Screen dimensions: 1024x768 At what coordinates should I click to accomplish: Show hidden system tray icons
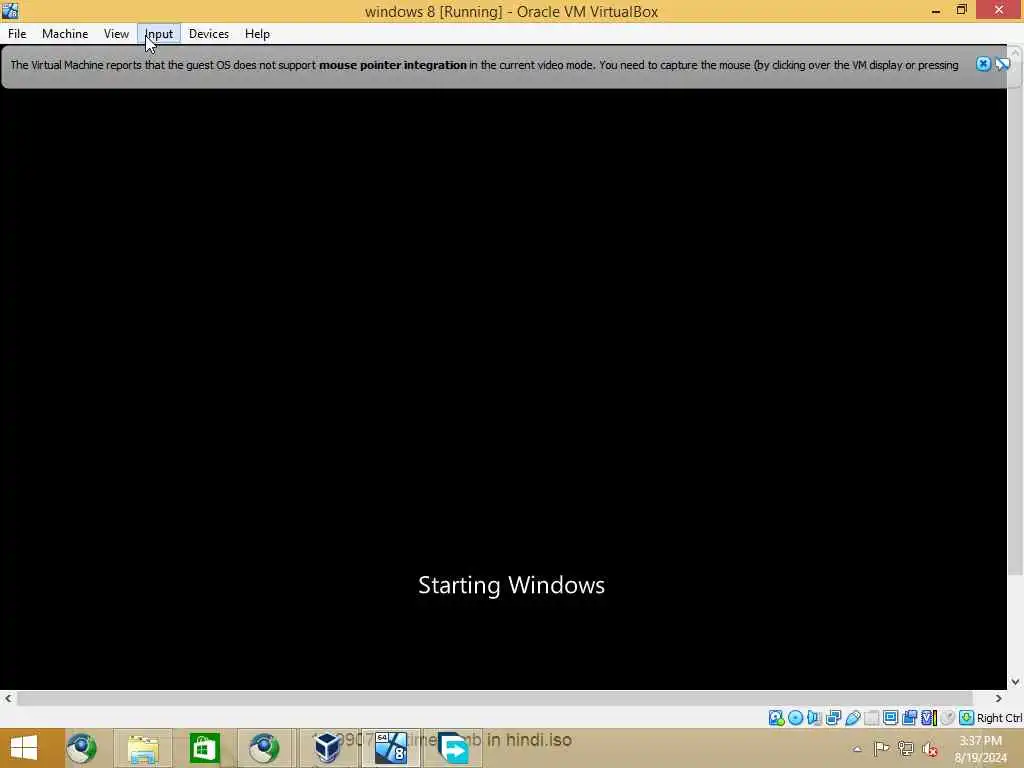coord(857,749)
